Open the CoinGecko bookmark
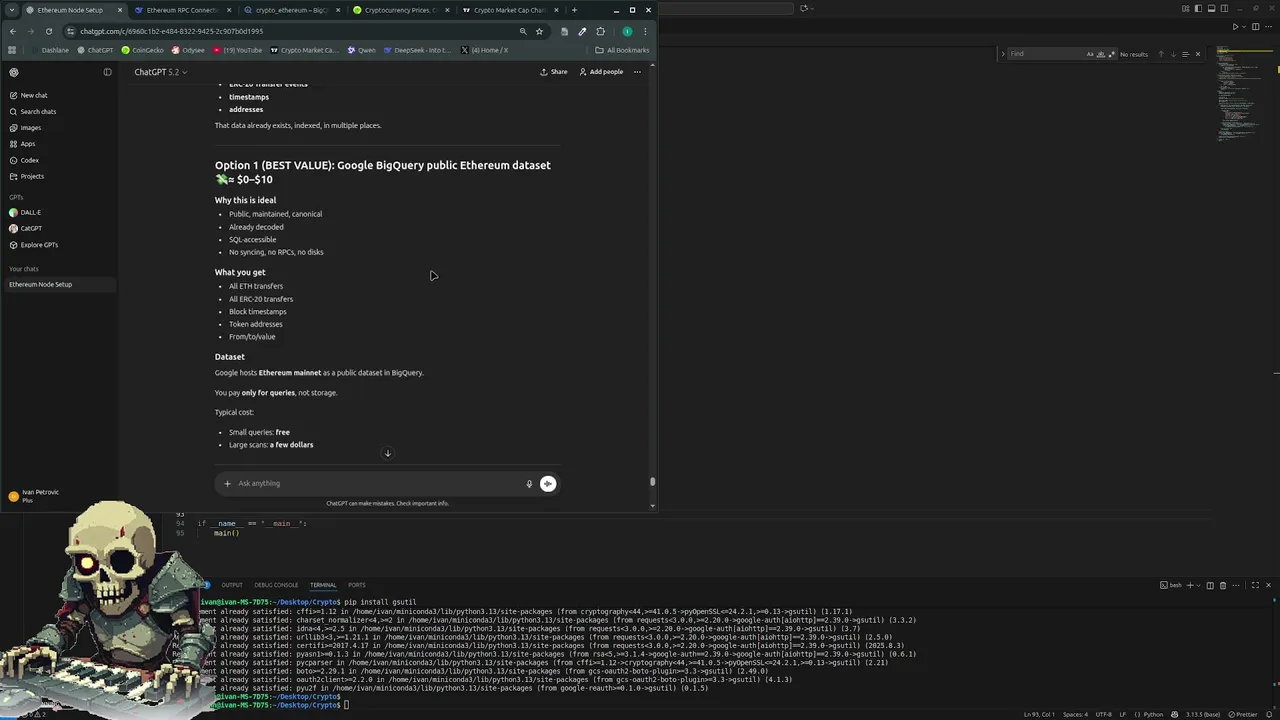The height and width of the screenshot is (720, 1280). point(143,50)
